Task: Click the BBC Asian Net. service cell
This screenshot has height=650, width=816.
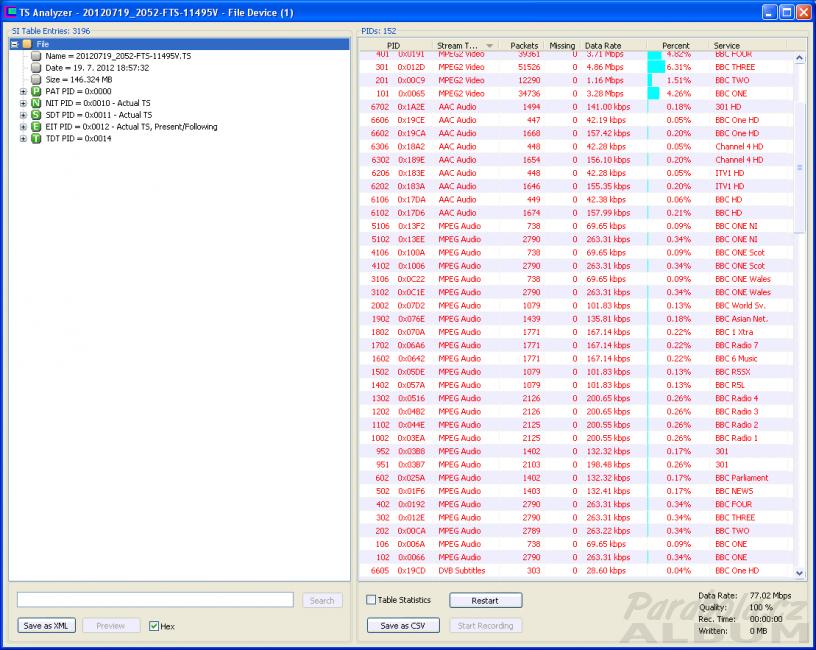Action: [742, 318]
